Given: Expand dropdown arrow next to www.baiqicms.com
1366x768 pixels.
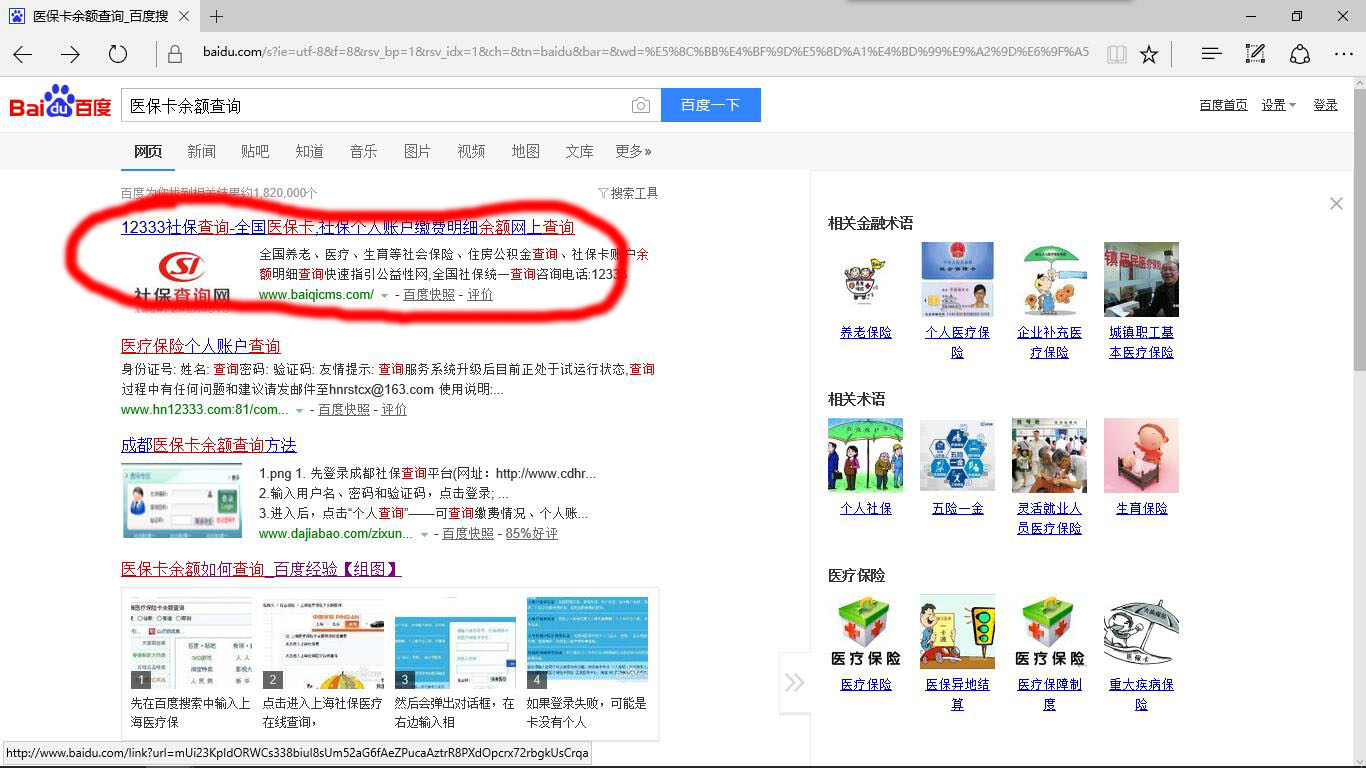Looking at the screenshot, I should click(x=385, y=295).
